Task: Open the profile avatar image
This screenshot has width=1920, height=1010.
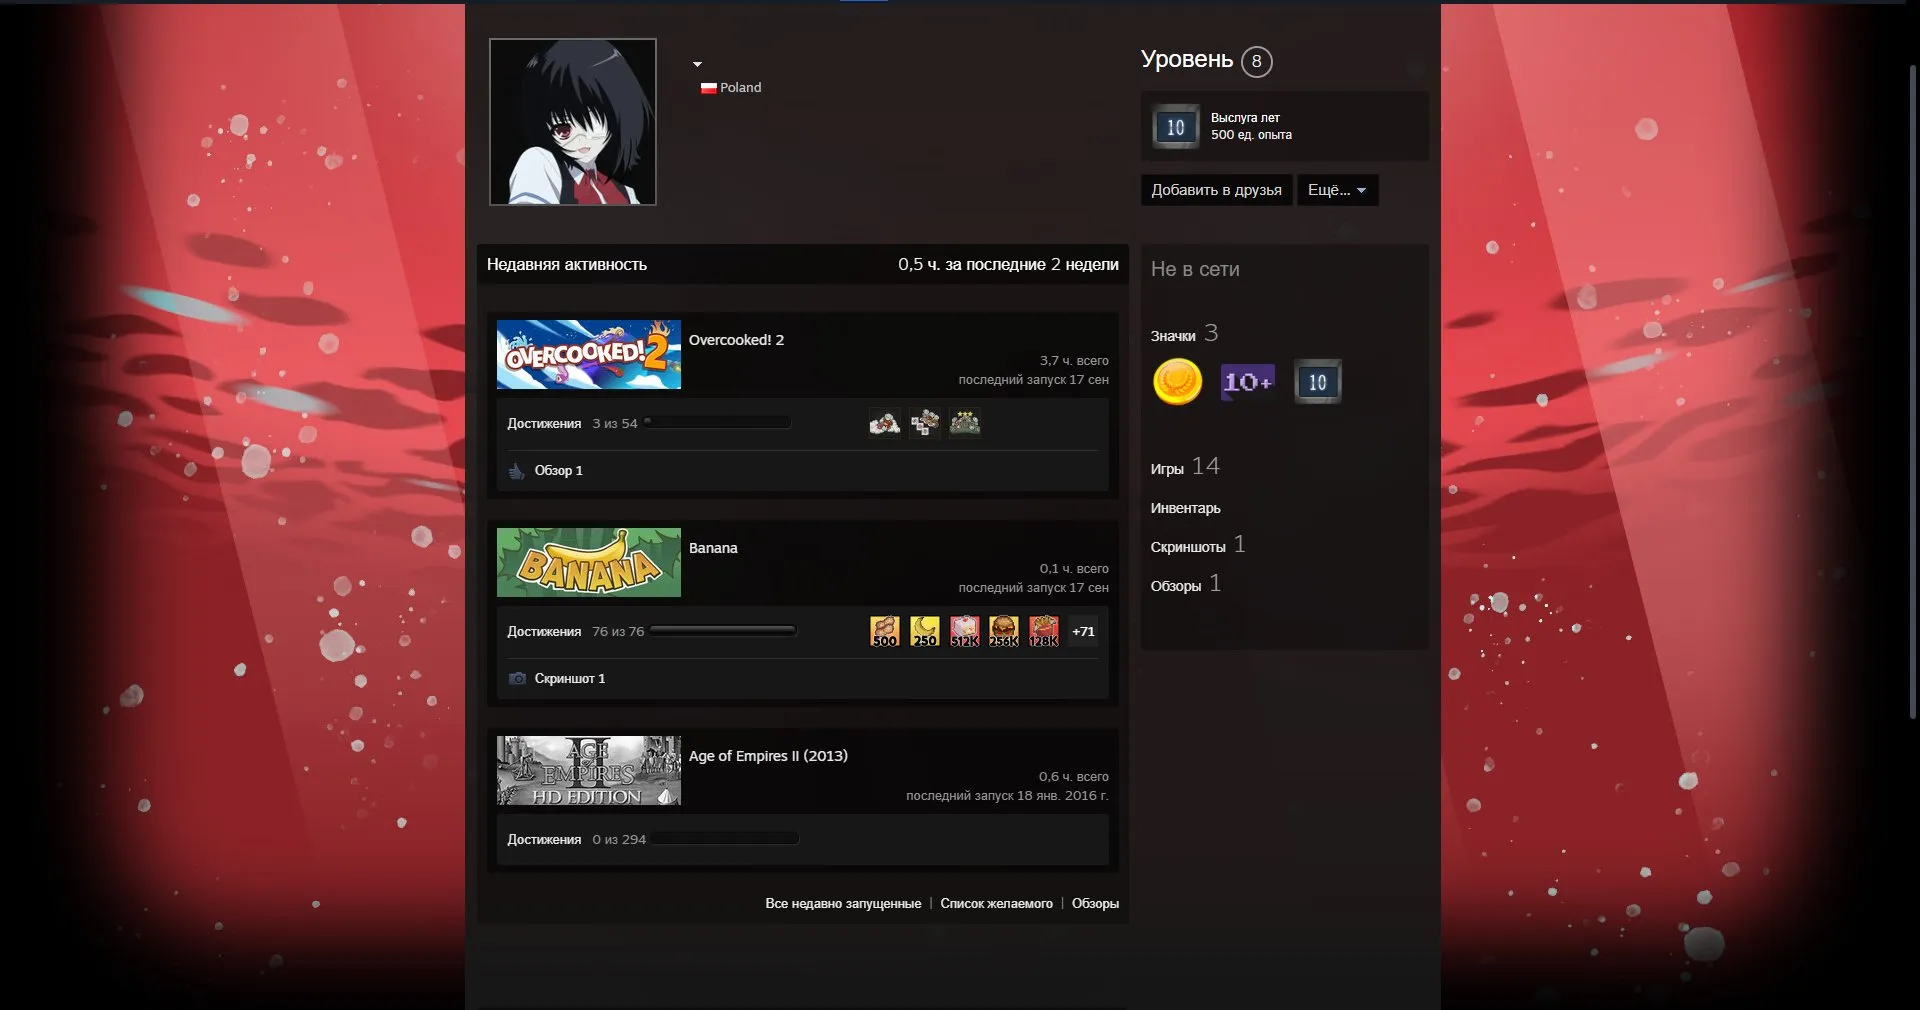Action: 573,122
